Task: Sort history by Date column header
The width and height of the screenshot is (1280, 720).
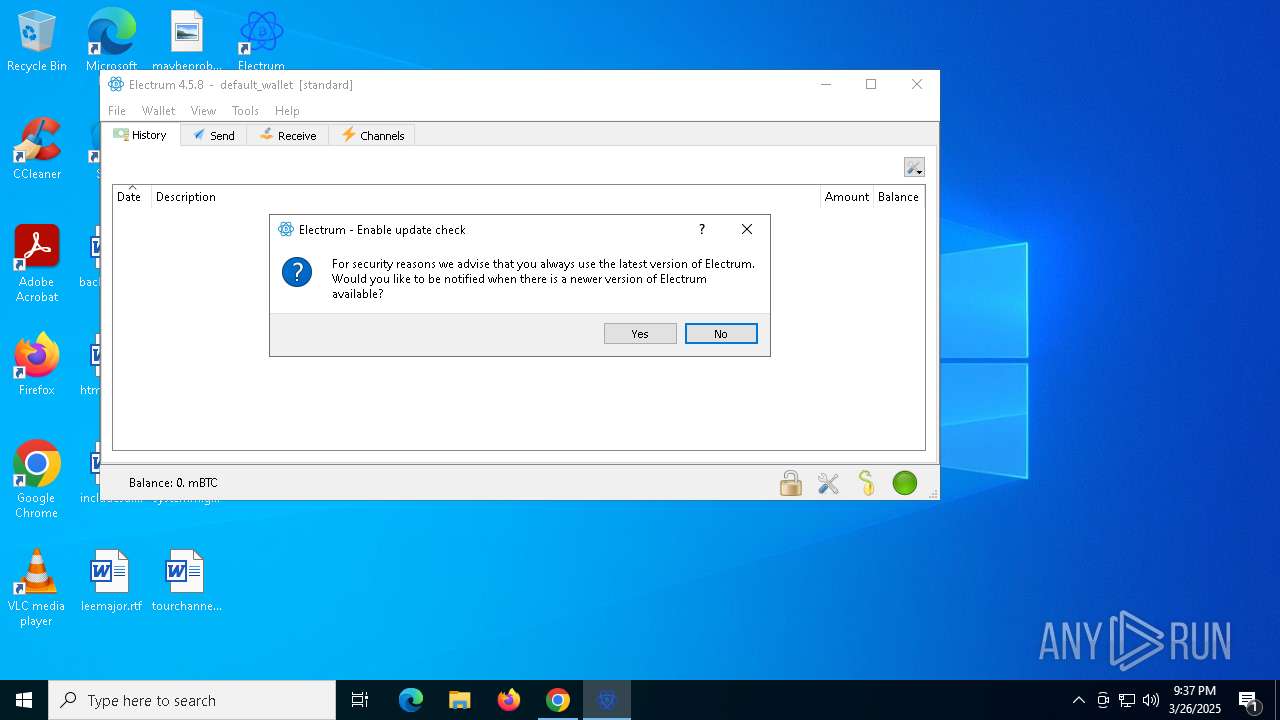Action: coord(131,197)
